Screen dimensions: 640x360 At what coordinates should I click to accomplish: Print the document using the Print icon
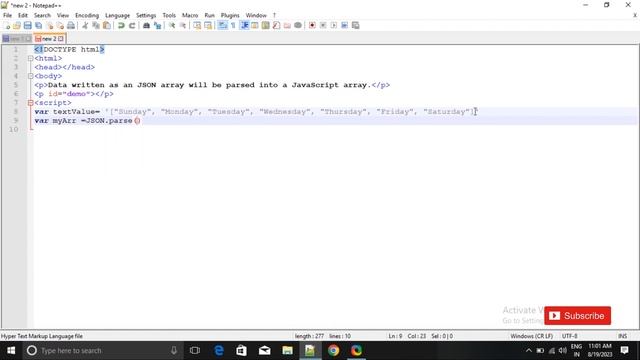(x=71, y=25)
